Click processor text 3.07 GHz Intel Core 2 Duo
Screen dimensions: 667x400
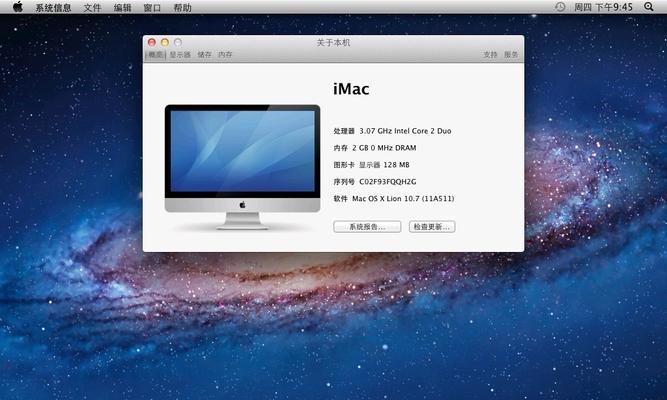405,131
